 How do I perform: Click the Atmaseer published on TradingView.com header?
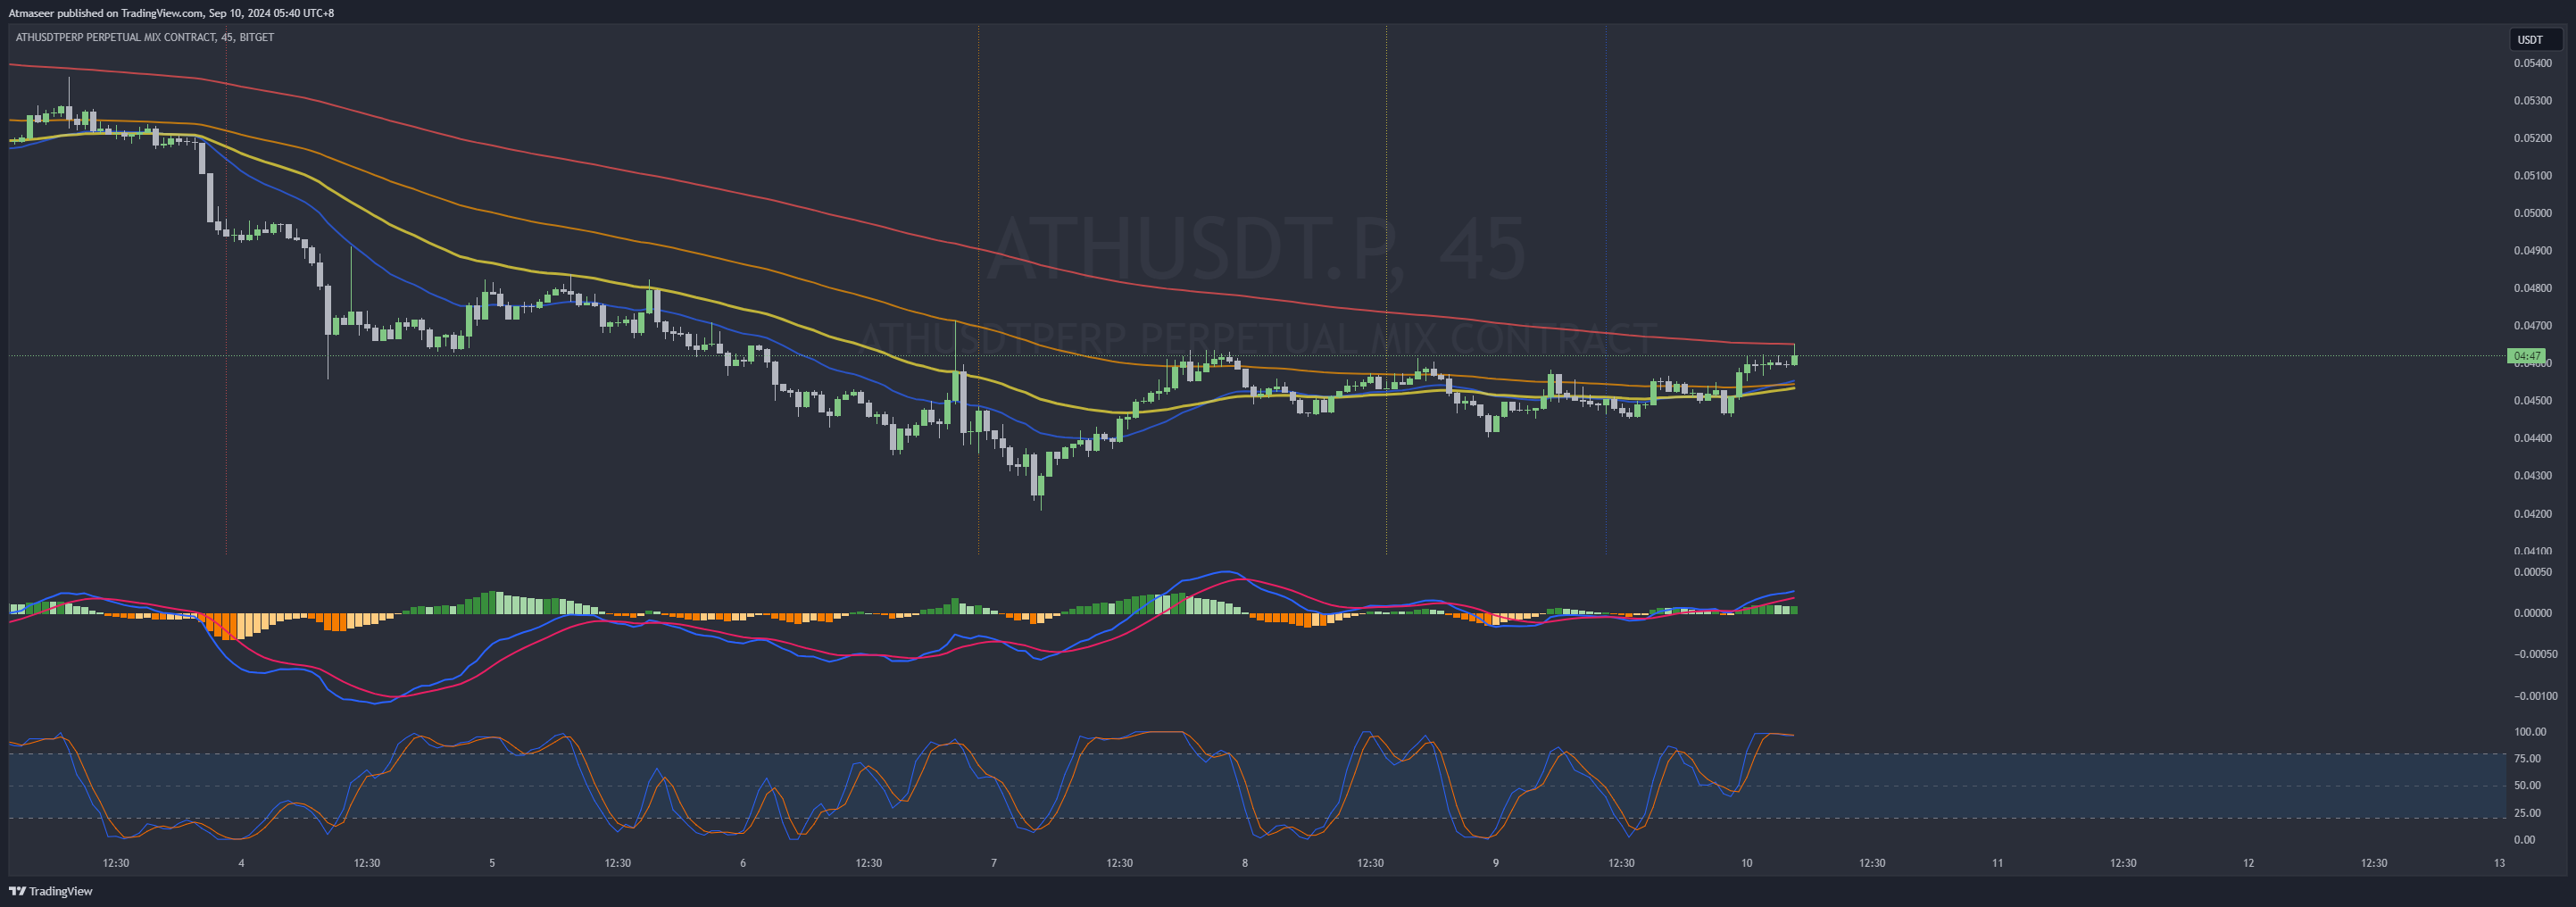coord(171,13)
